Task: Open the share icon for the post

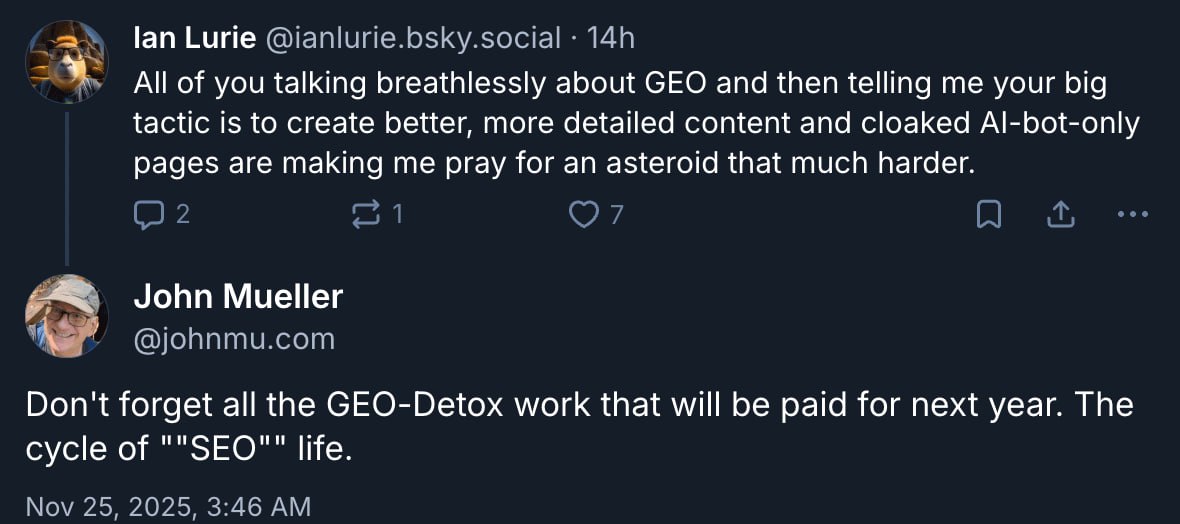Action: pos(1060,214)
